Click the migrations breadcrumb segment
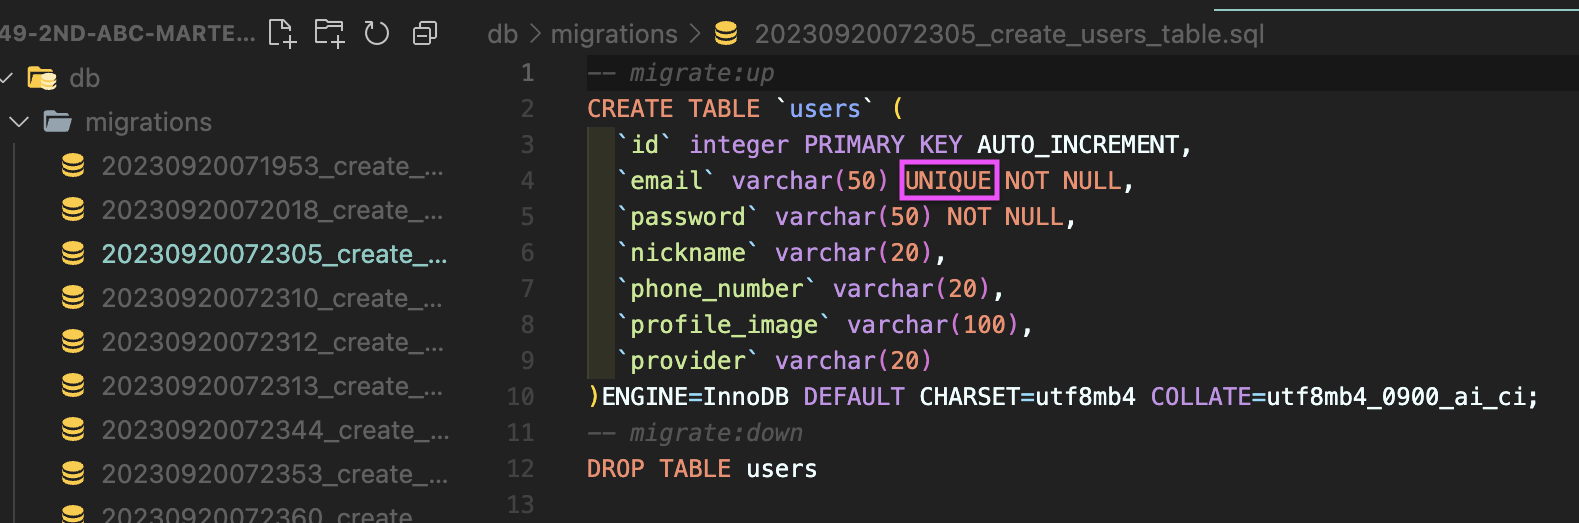Screen dimensions: 1579x523 tap(614, 34)
